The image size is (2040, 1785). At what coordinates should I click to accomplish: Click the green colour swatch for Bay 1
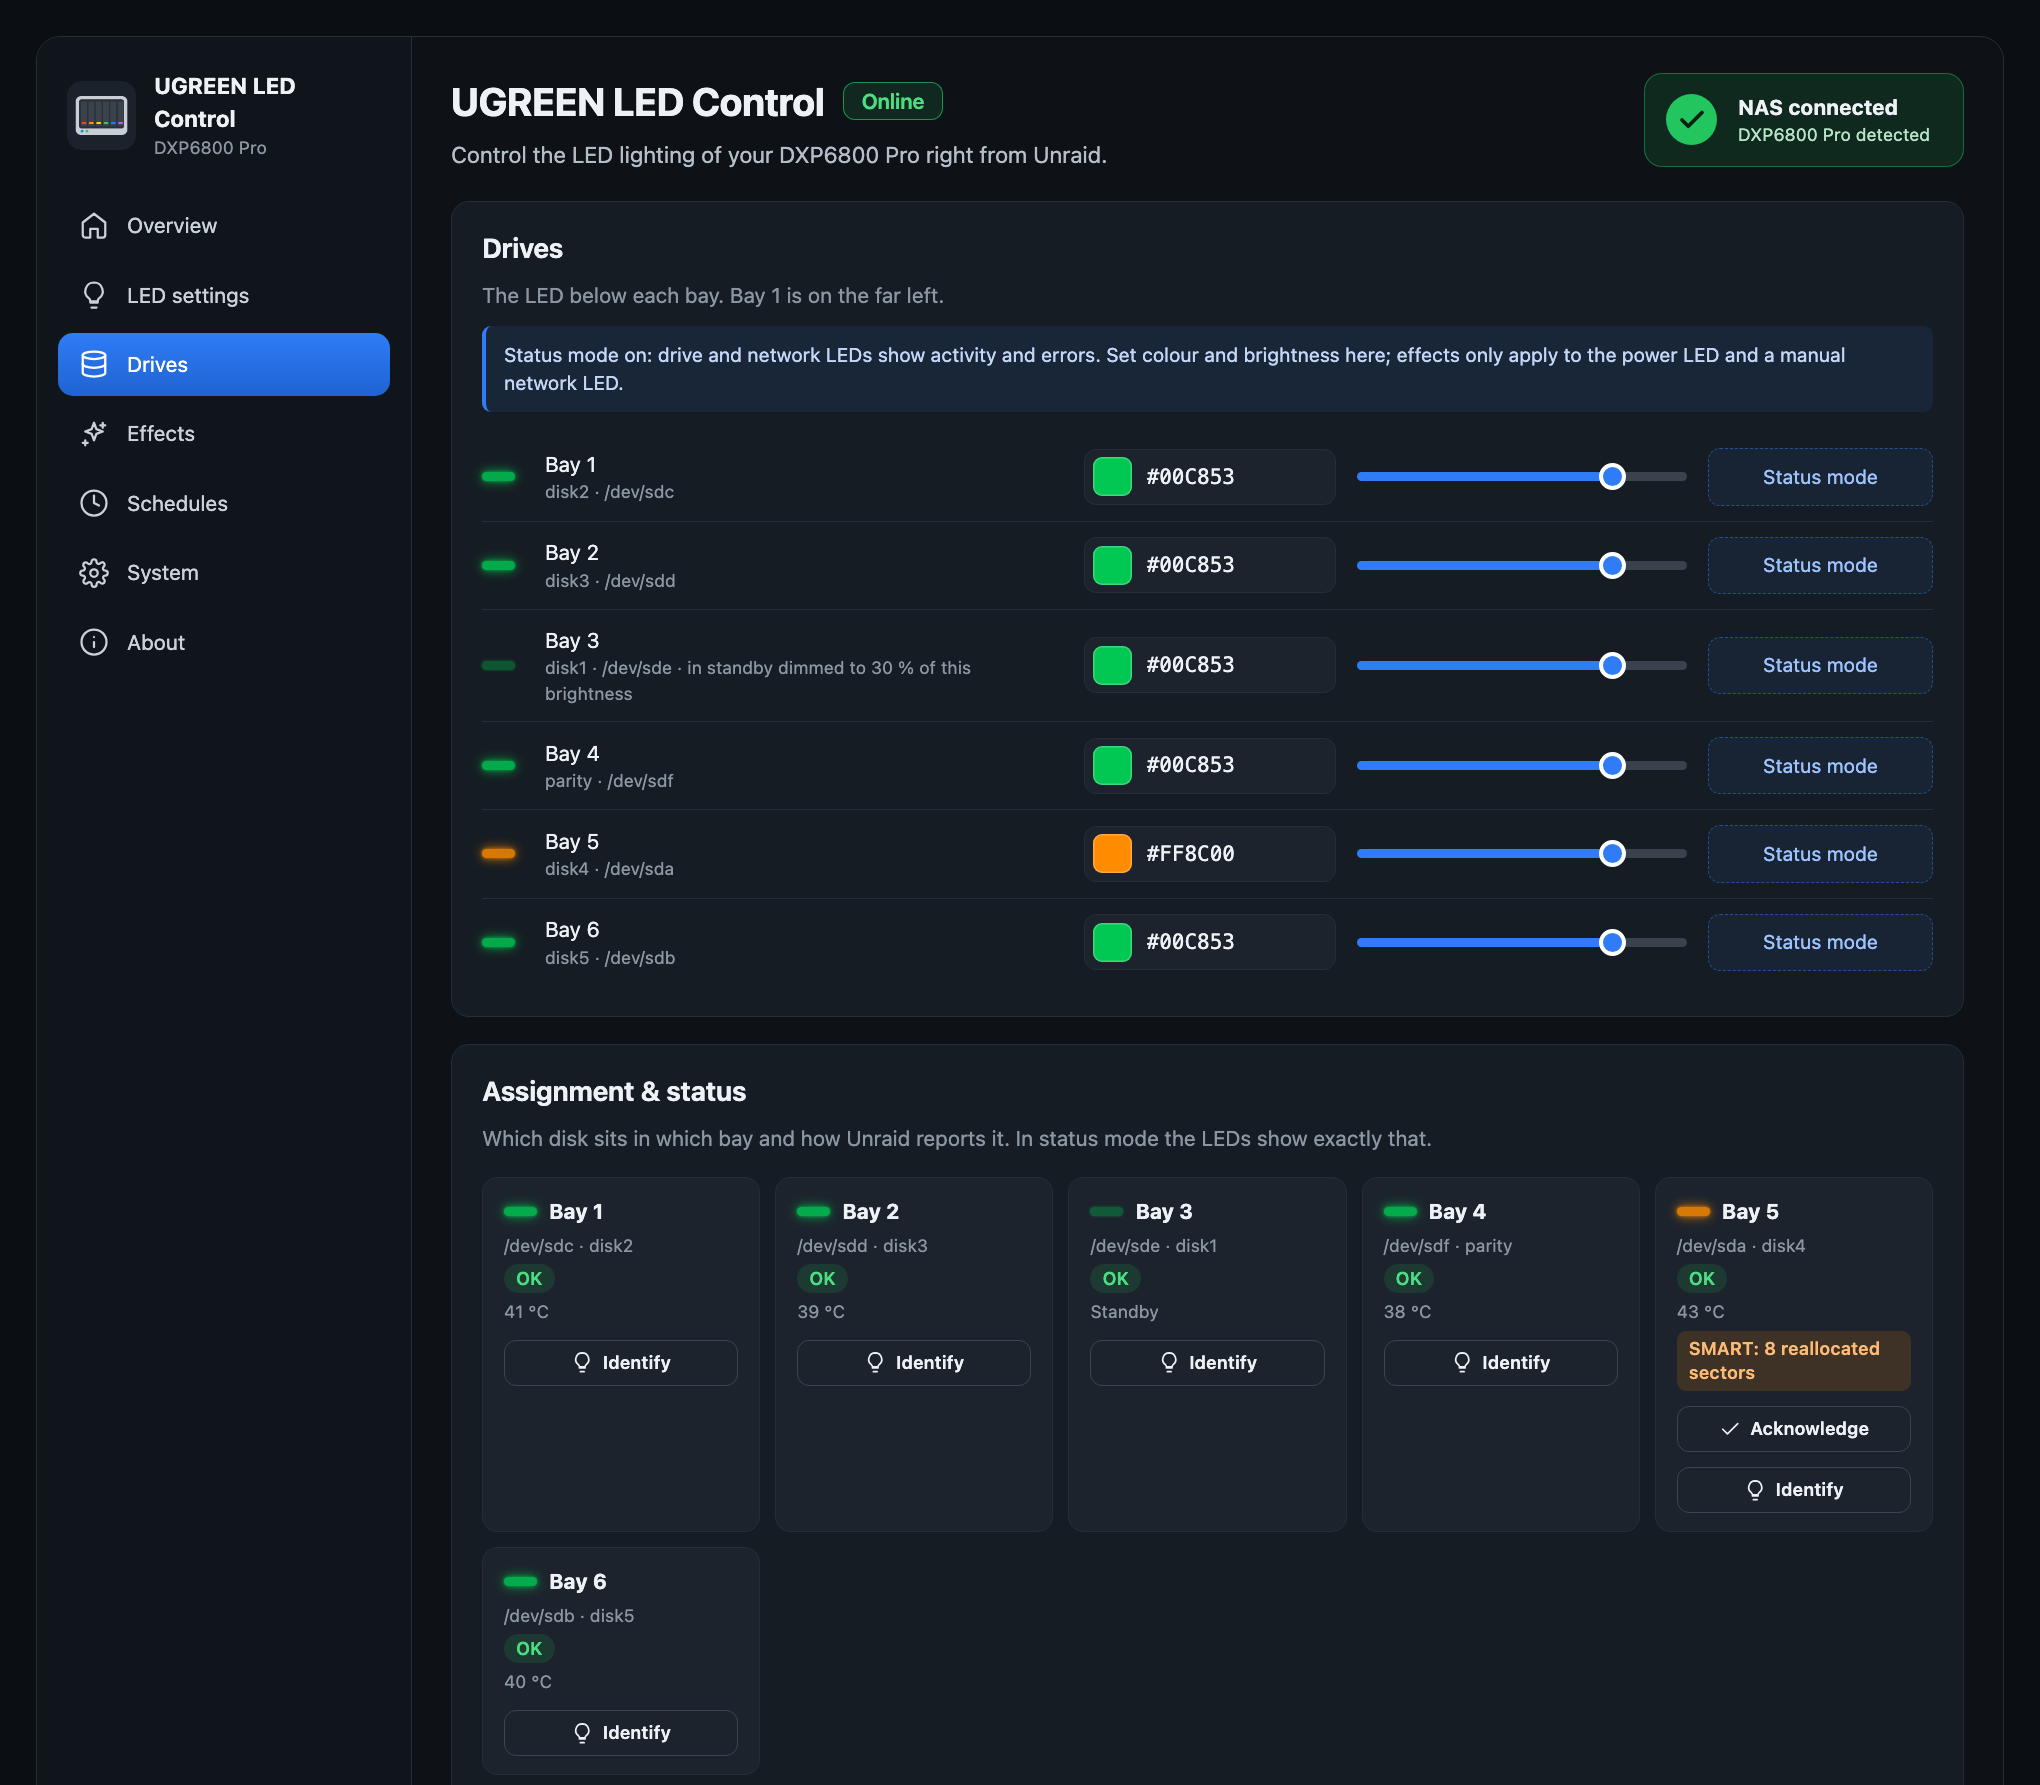1112,477
